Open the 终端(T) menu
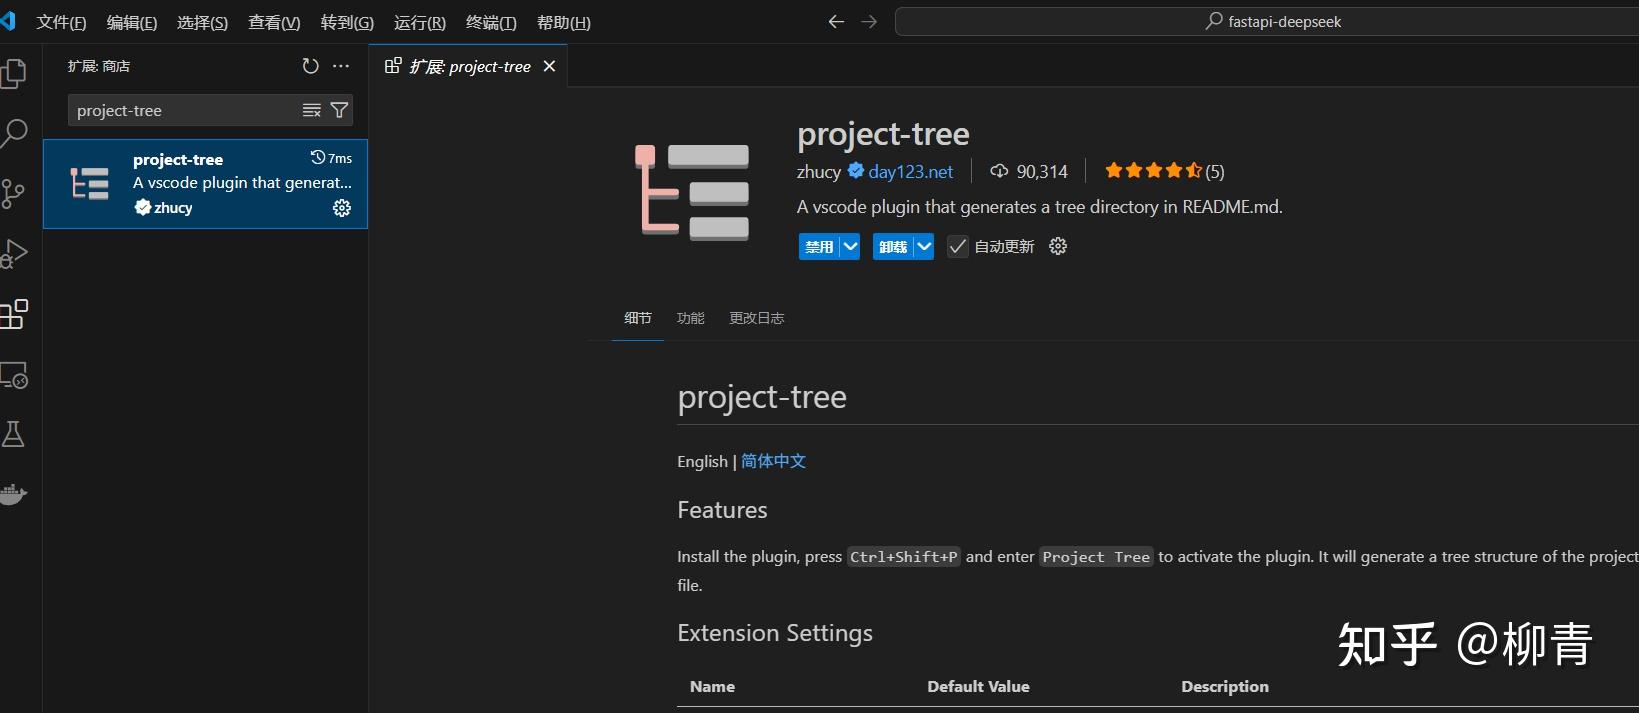The width and height of the screenshot is (1639, 713). 491,22
